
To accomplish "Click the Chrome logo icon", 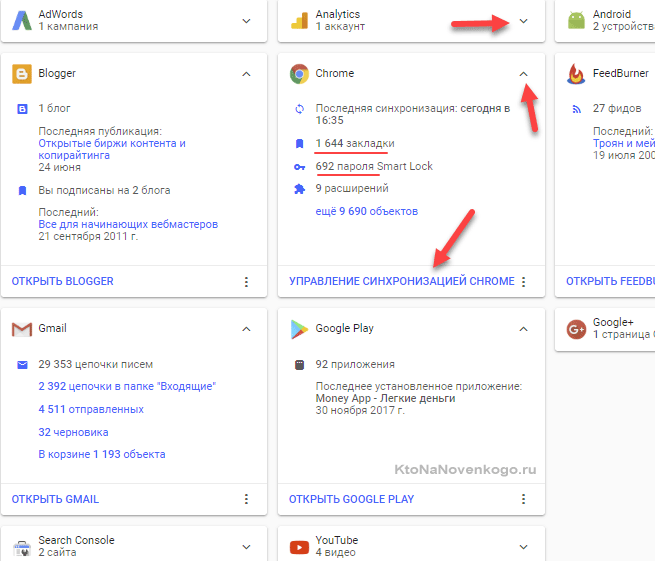I will pos(299,74).
